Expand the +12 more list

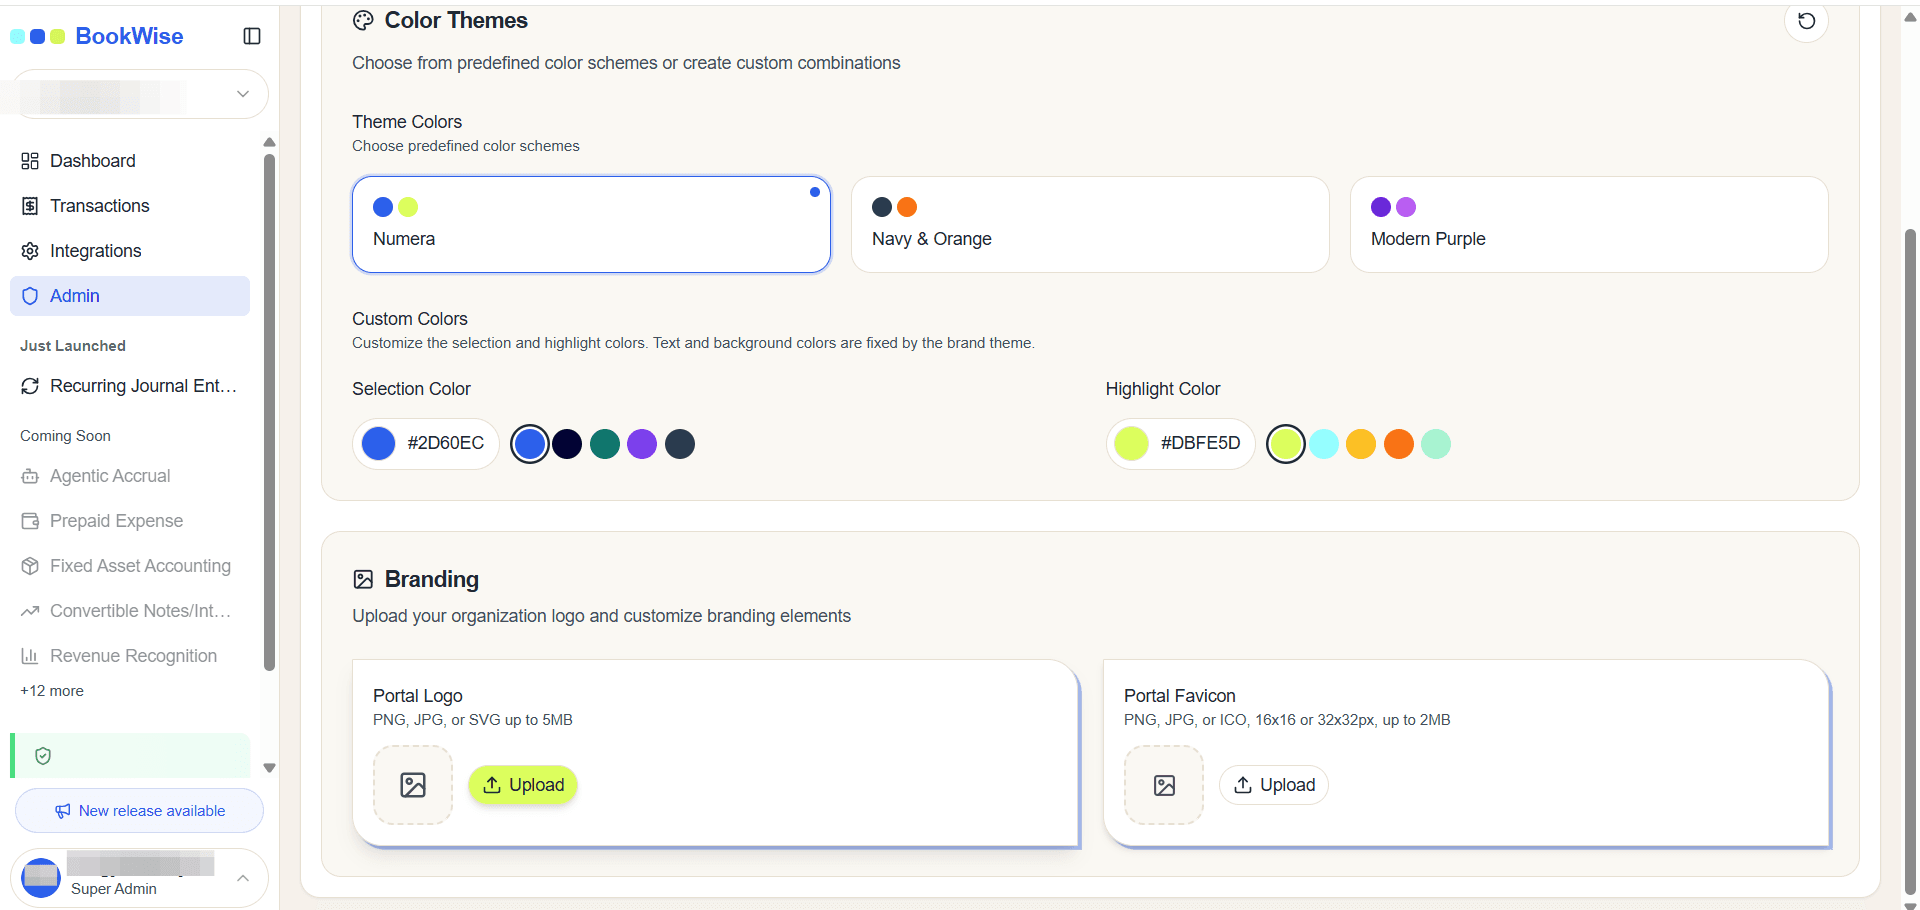click(x=52, y=691)
